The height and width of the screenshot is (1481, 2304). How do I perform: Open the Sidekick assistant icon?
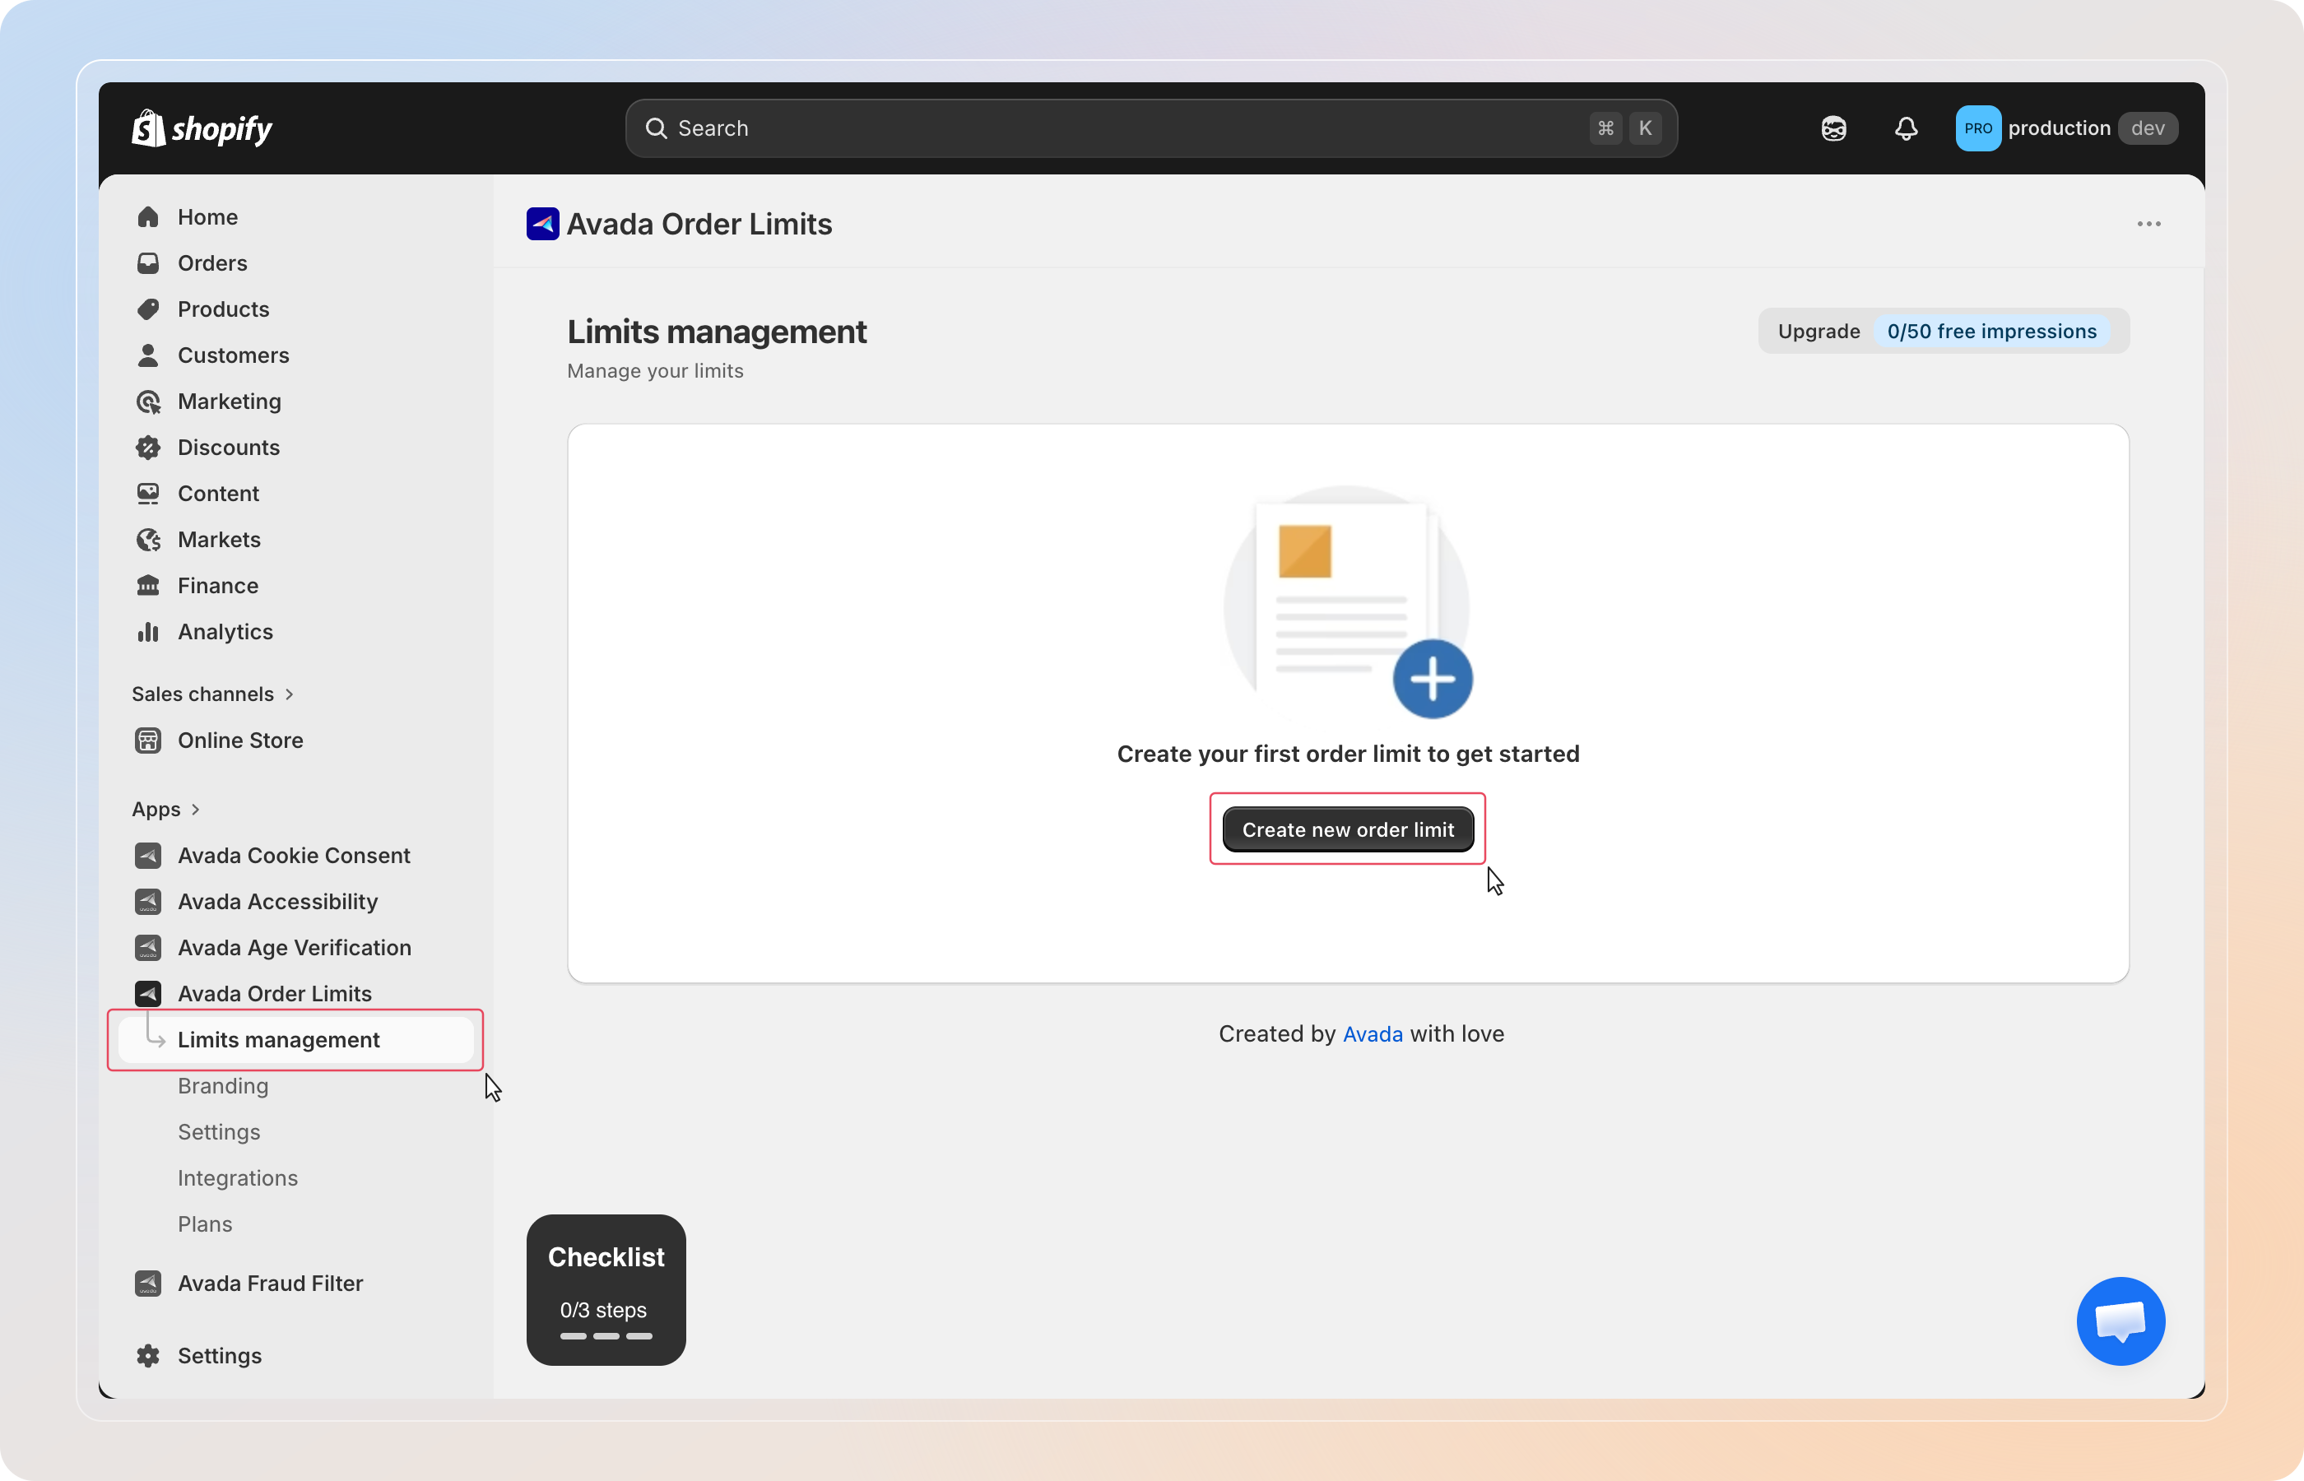pos(1833,128)
